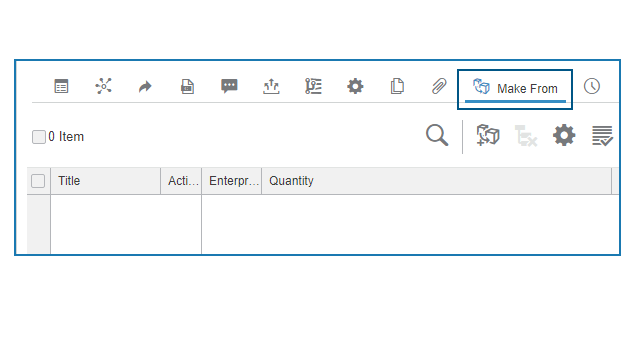Viewport: 640px width, 360px height.
Task: Open the structure list tab icon
Action: (313, 86)
